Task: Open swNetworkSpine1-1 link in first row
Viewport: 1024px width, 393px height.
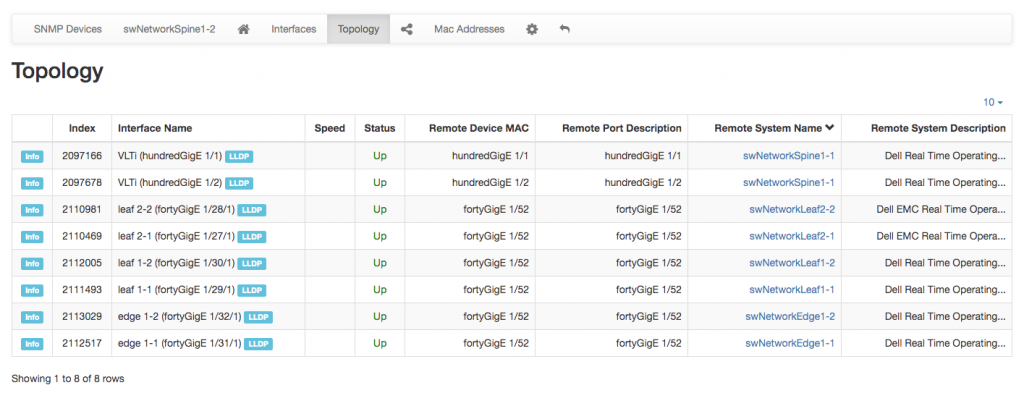Action: coord(789,156)
